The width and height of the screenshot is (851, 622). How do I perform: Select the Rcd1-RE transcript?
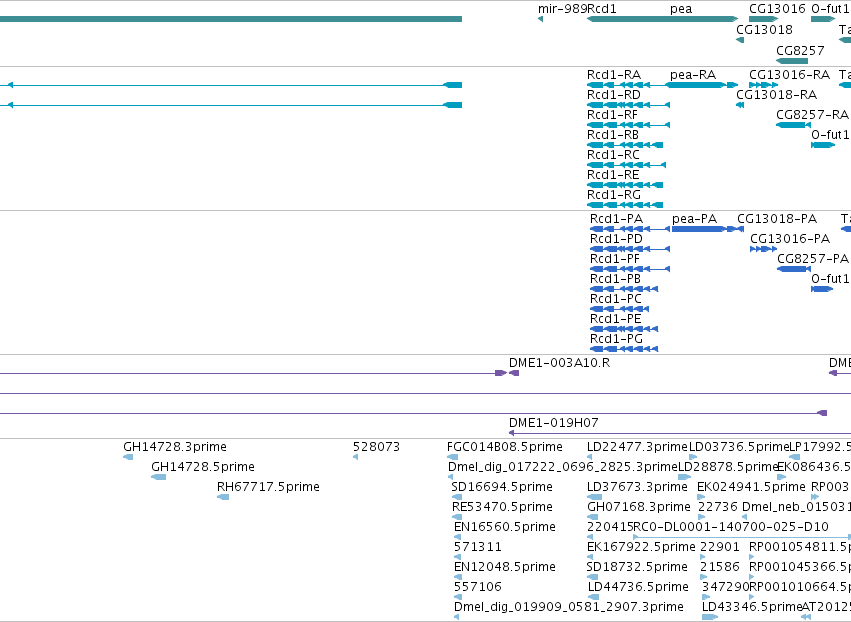tap(613, 175)
